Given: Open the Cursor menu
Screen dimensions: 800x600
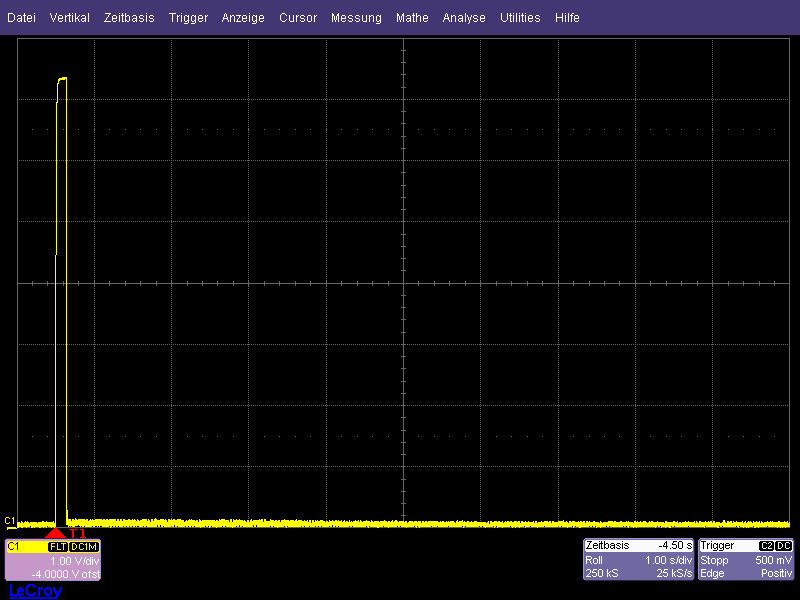Looking at the screenshot, I should tap(298, 18).
